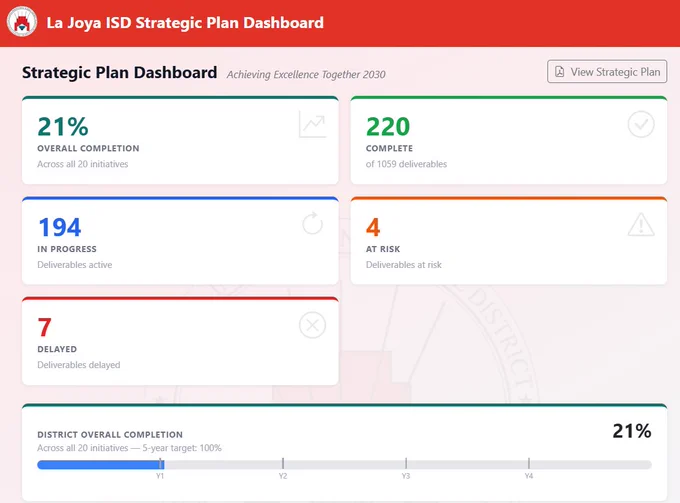
Task: Select the 21% overall completion value
Action: (63, 127)
